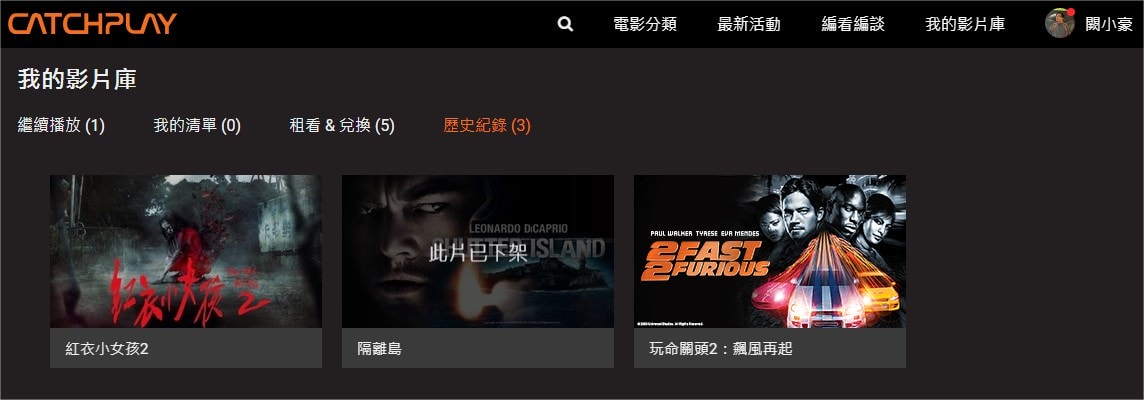This screenshot has width=1144, height=400.
Task: Open 我的影片庫 in top navigation
Action: tap(965, 24)
